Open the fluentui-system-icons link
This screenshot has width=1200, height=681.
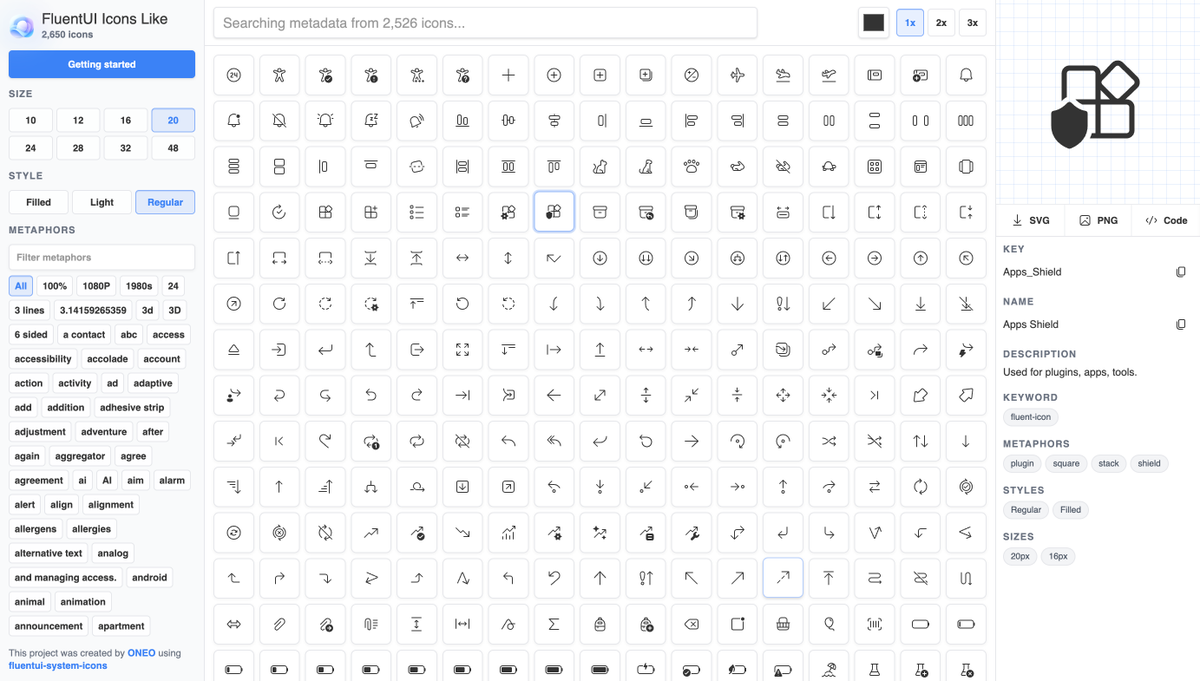point(57,666)
